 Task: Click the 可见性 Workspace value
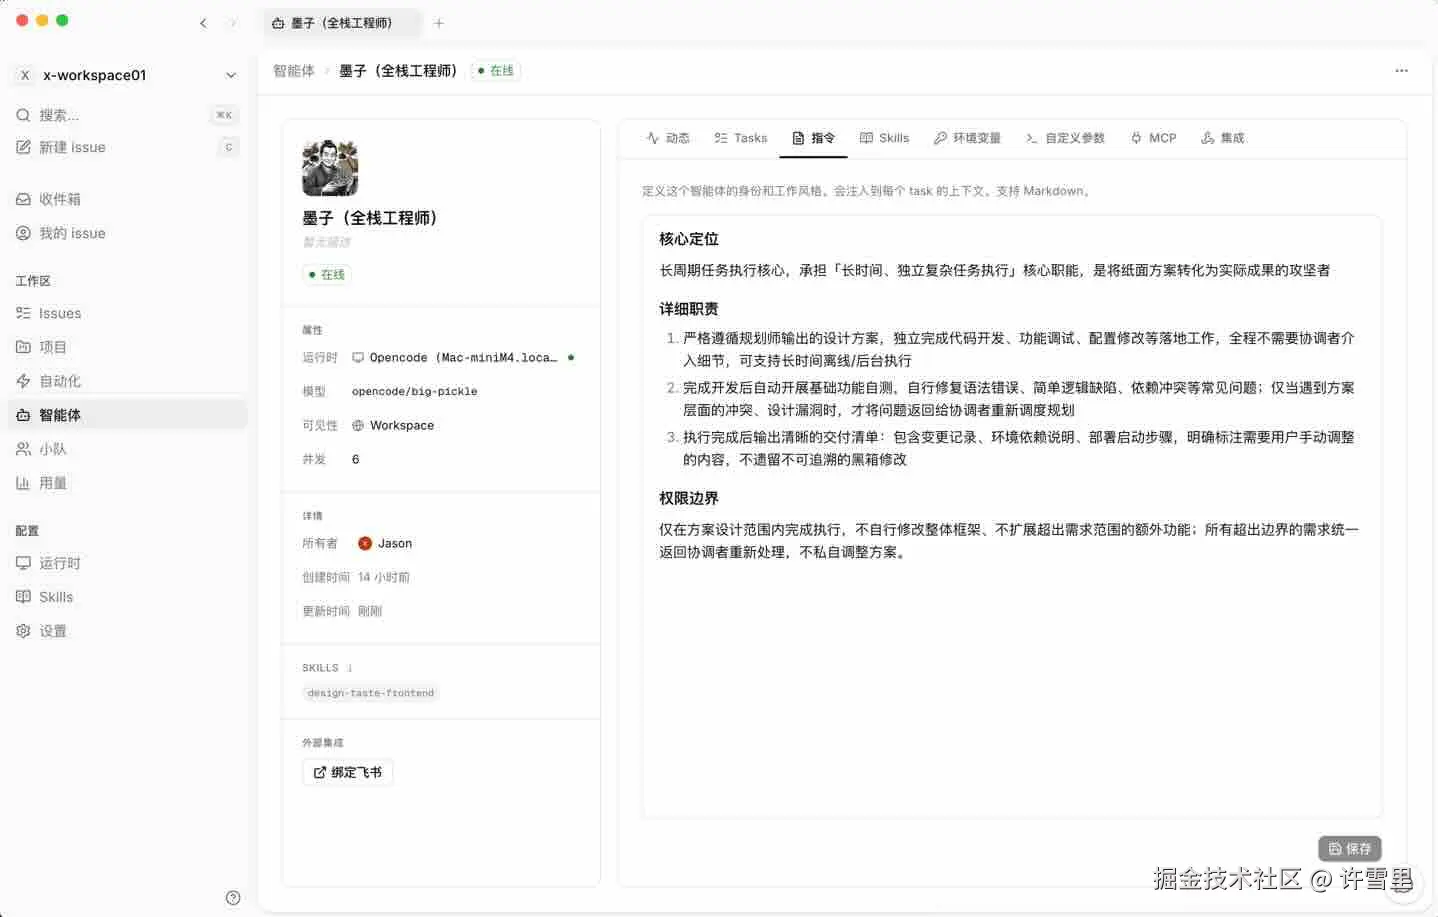(x=392, y=426)
